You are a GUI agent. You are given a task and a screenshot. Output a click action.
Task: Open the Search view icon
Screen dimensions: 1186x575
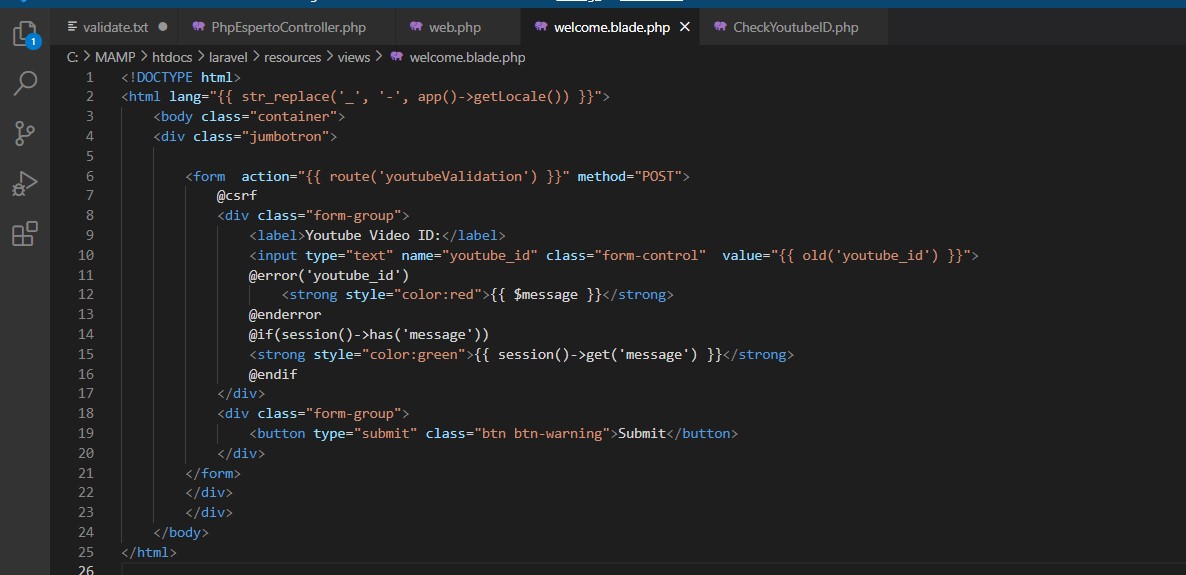click(x=25, y=83)
